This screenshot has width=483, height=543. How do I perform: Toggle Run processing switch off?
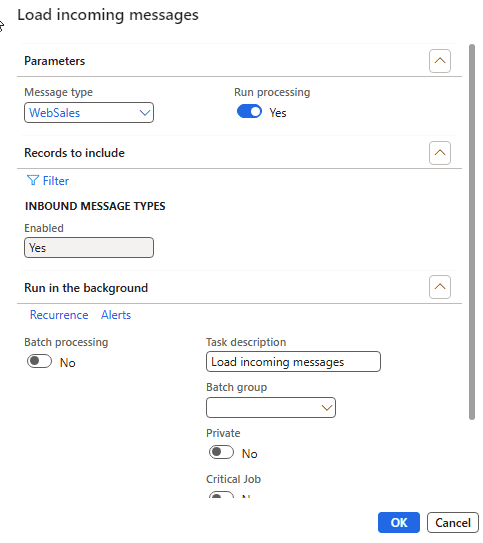(249, 112)
